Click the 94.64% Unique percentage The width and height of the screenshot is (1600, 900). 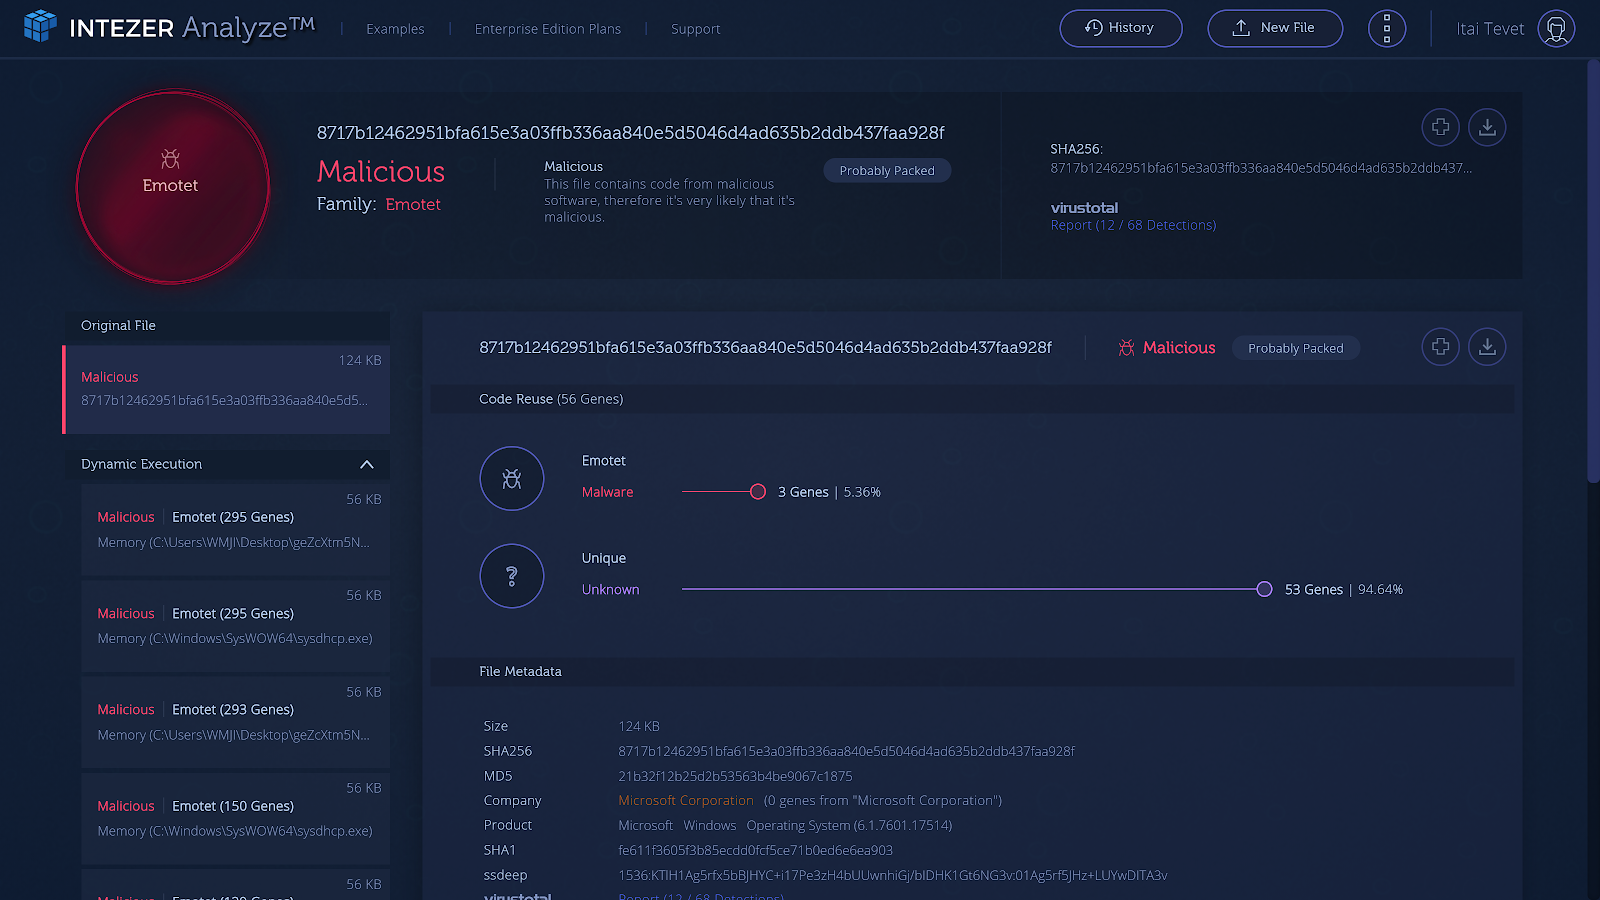(1380, 590)
